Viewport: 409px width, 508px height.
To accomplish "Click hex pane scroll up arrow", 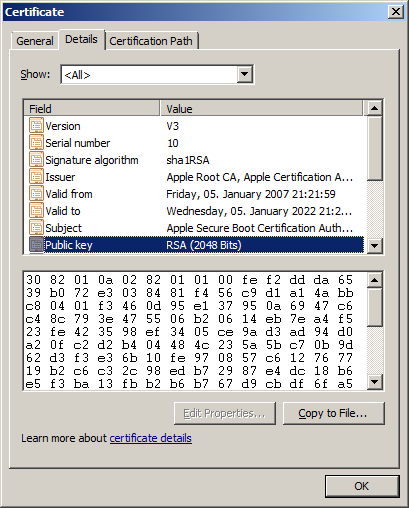I will [374, 280].
